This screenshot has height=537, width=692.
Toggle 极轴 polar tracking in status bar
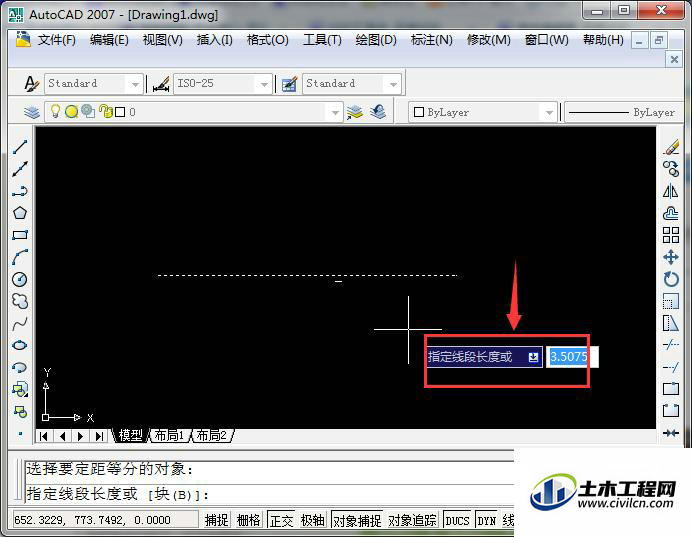[312, 520]
